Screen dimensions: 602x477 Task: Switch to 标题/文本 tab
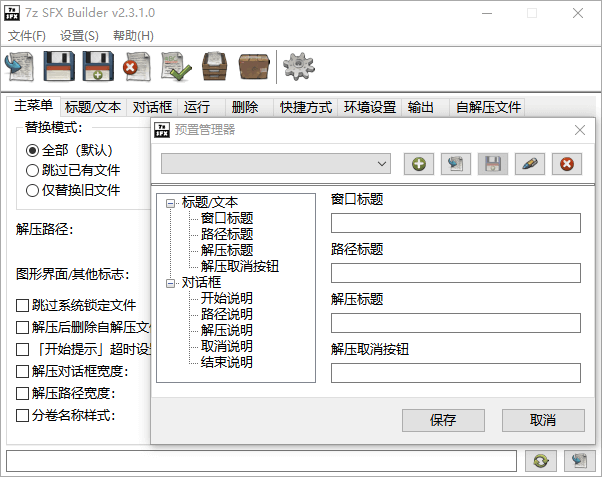(93, 107)
